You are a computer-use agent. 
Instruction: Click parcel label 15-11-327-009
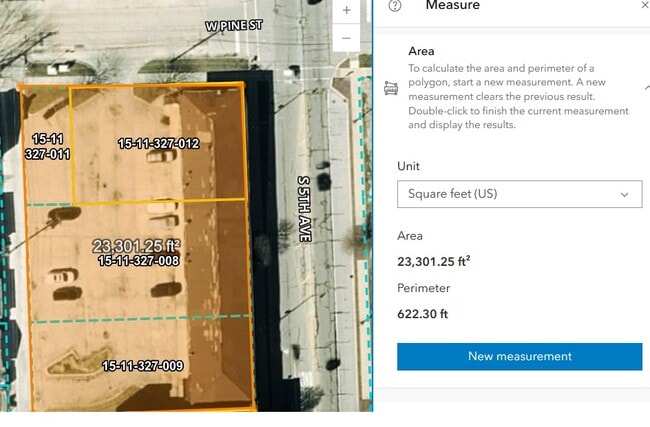tap(142, 366)
